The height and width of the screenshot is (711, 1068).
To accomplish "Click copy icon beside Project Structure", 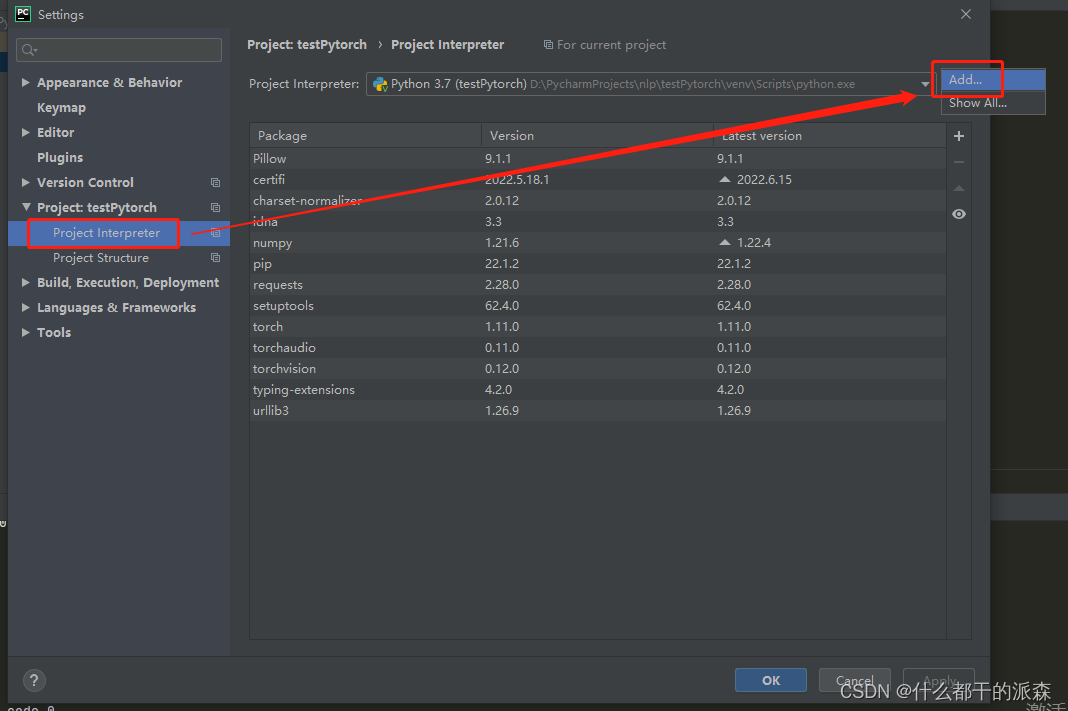I will point(215,257).
